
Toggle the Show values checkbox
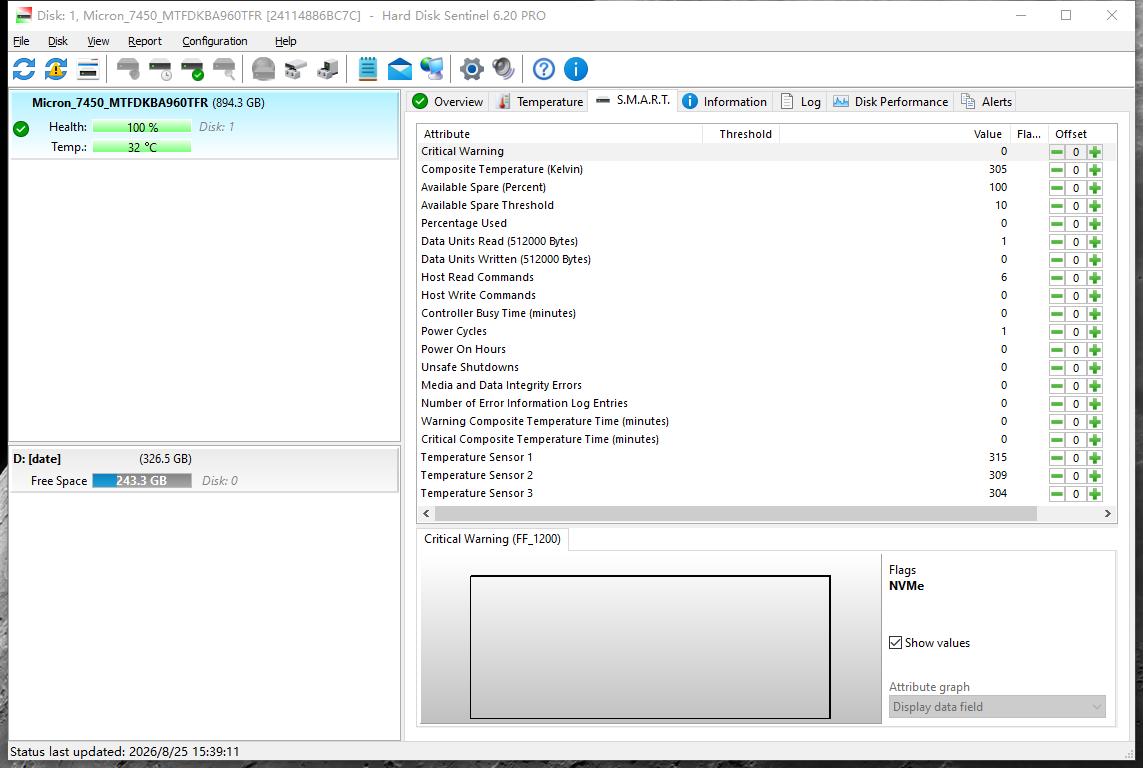click(x=895, y=643)
